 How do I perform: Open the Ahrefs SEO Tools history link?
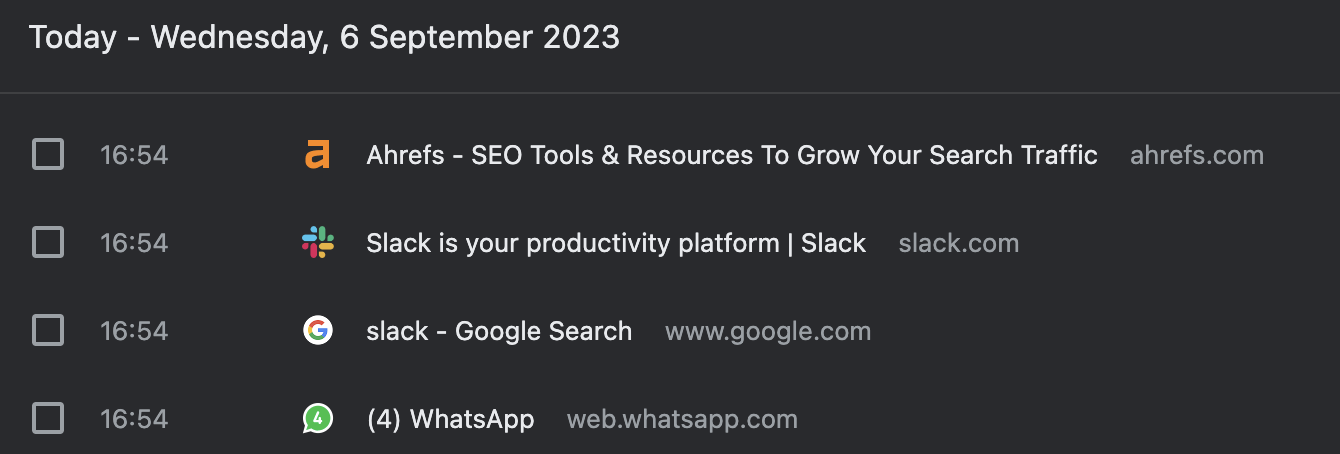coord(732,155)
